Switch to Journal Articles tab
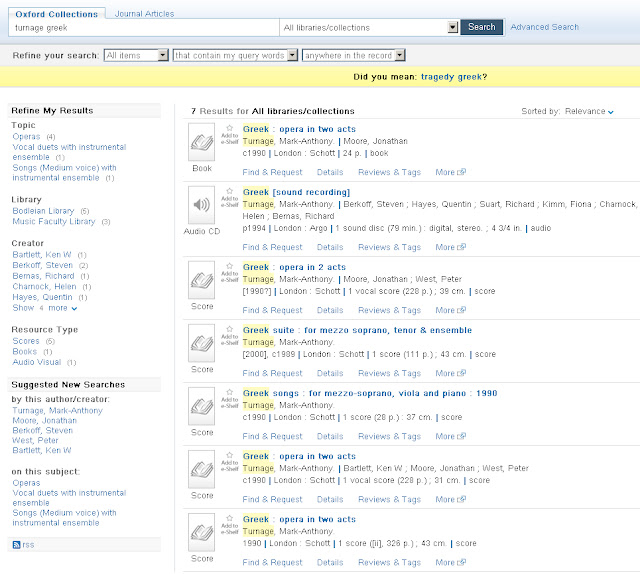Screen dimensions: 640x574 tap(144, 14)
